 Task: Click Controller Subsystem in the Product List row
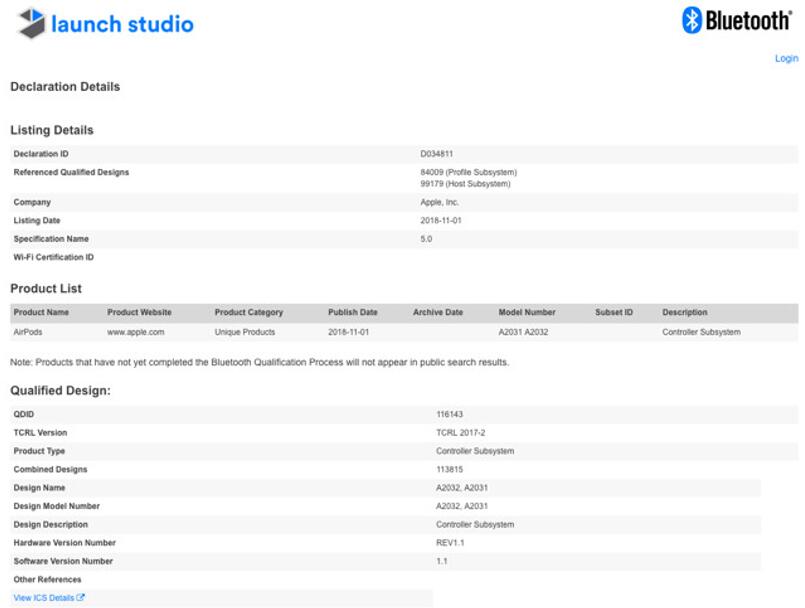(701, 332)
